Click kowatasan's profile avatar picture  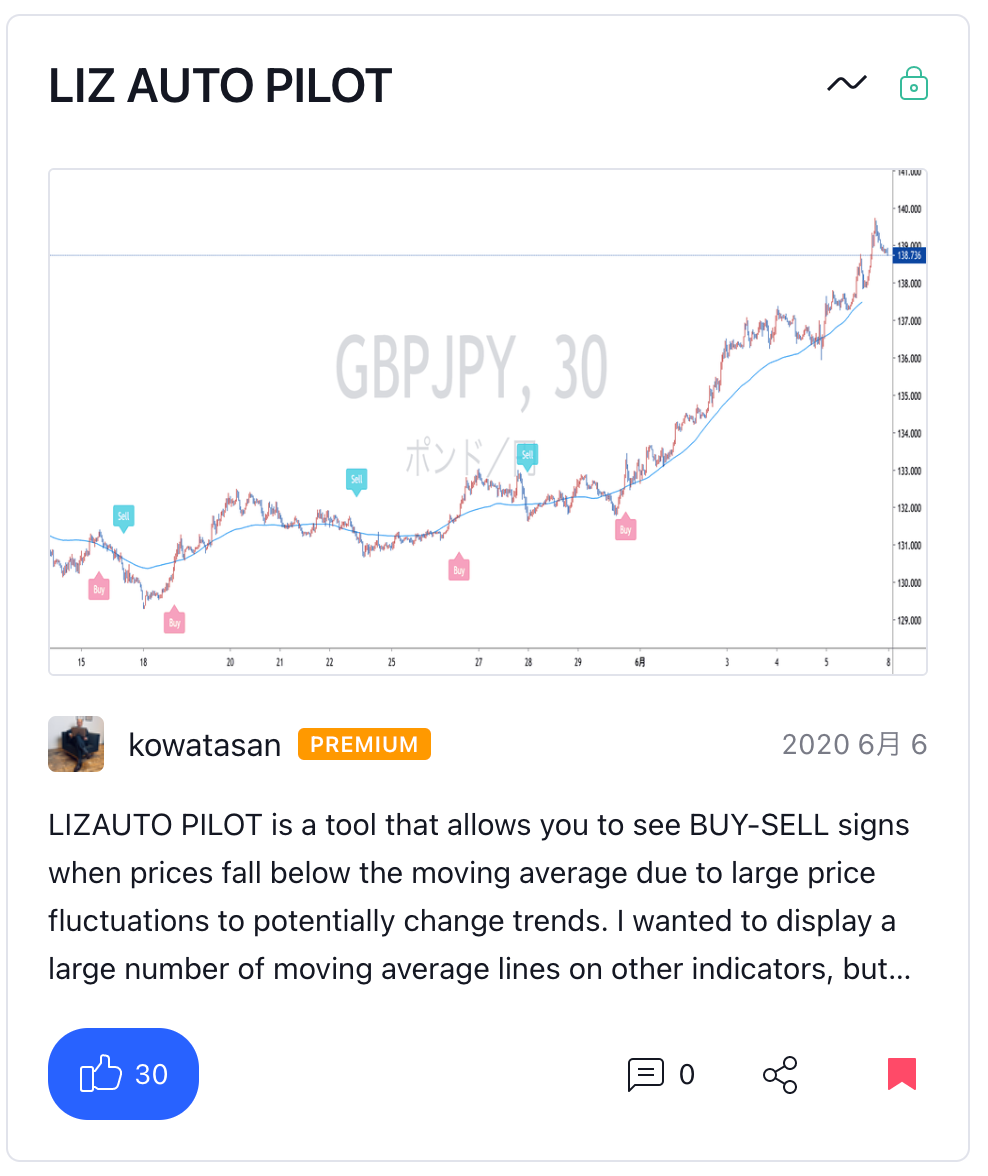click(x=76, y=744)
